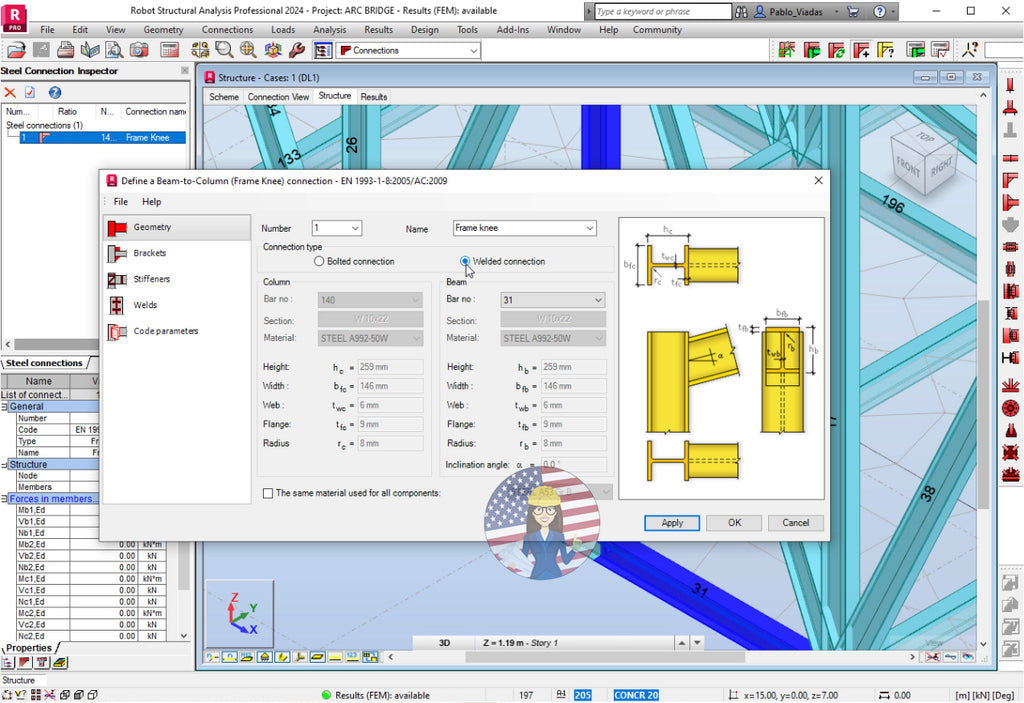This screenshot has width=1024, height=703.
Task: Open the connection Number dropdown
Action: 355,228
